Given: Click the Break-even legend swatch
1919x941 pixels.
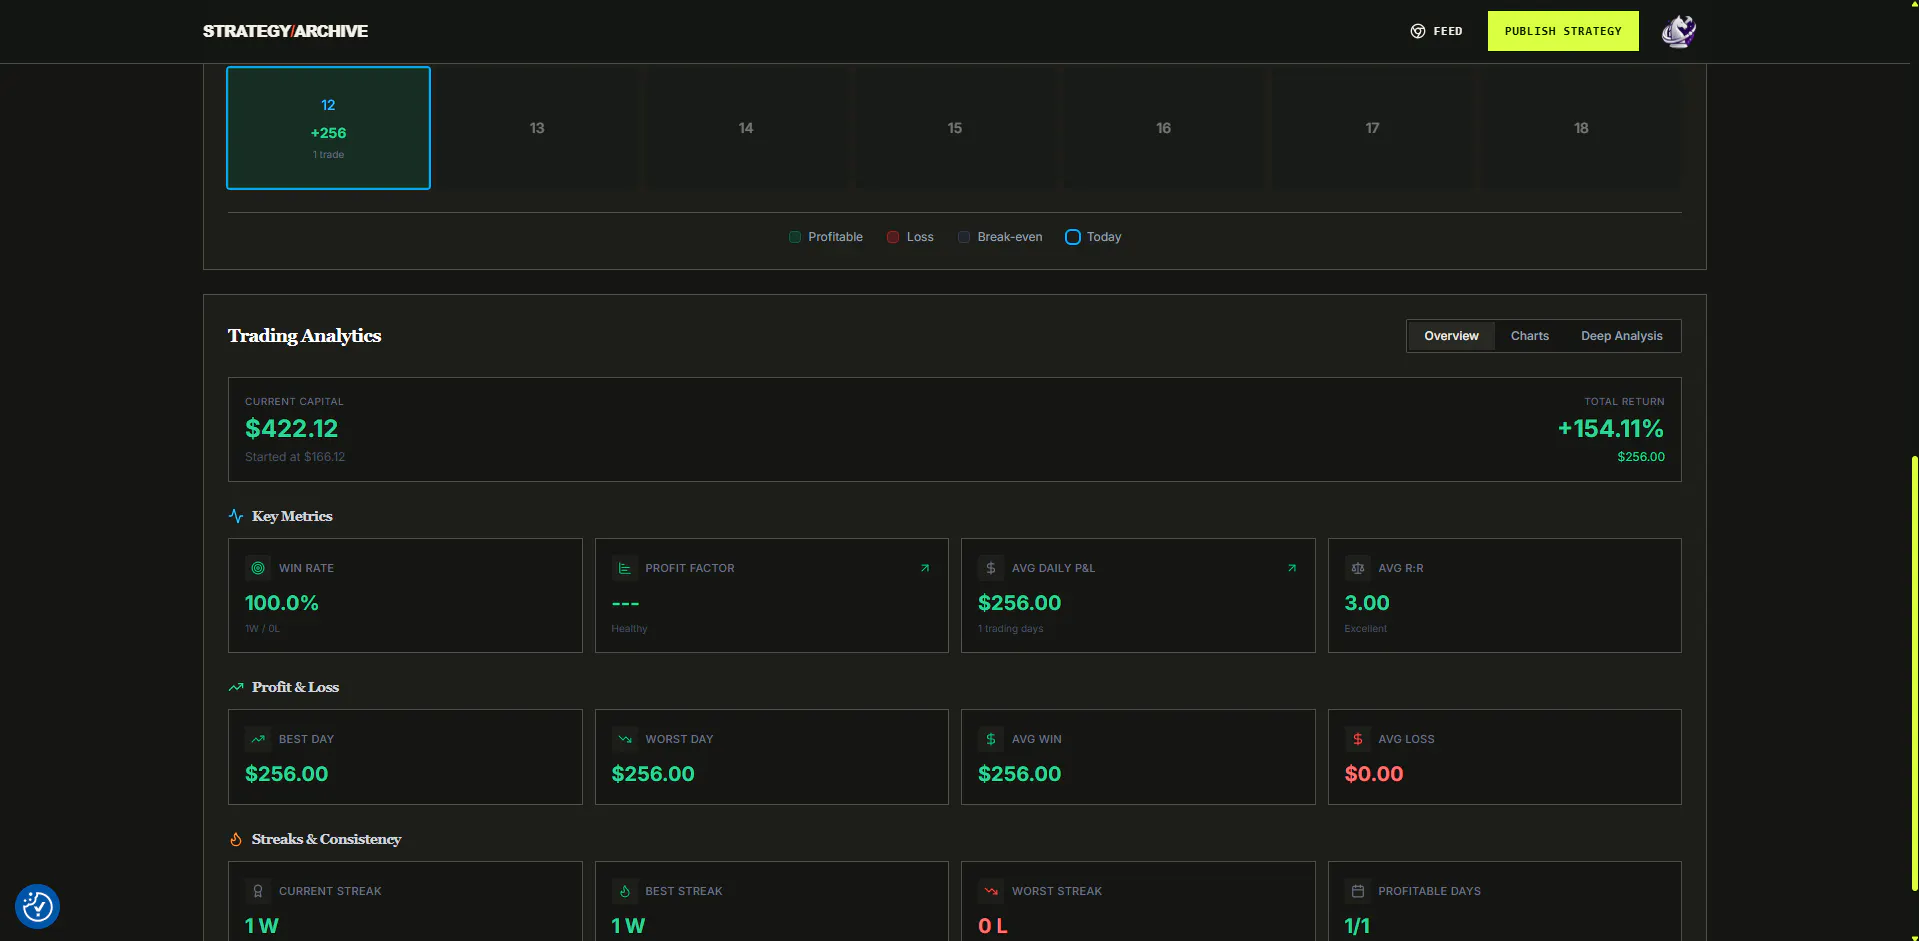Looking at the screenshot, I should click(964, 237).
